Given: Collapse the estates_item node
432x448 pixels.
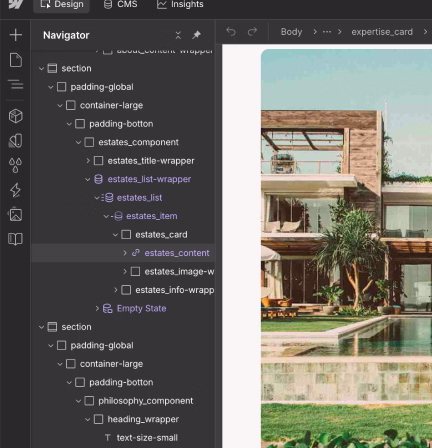Looking at the screenshot, I should tap(106, 216).
